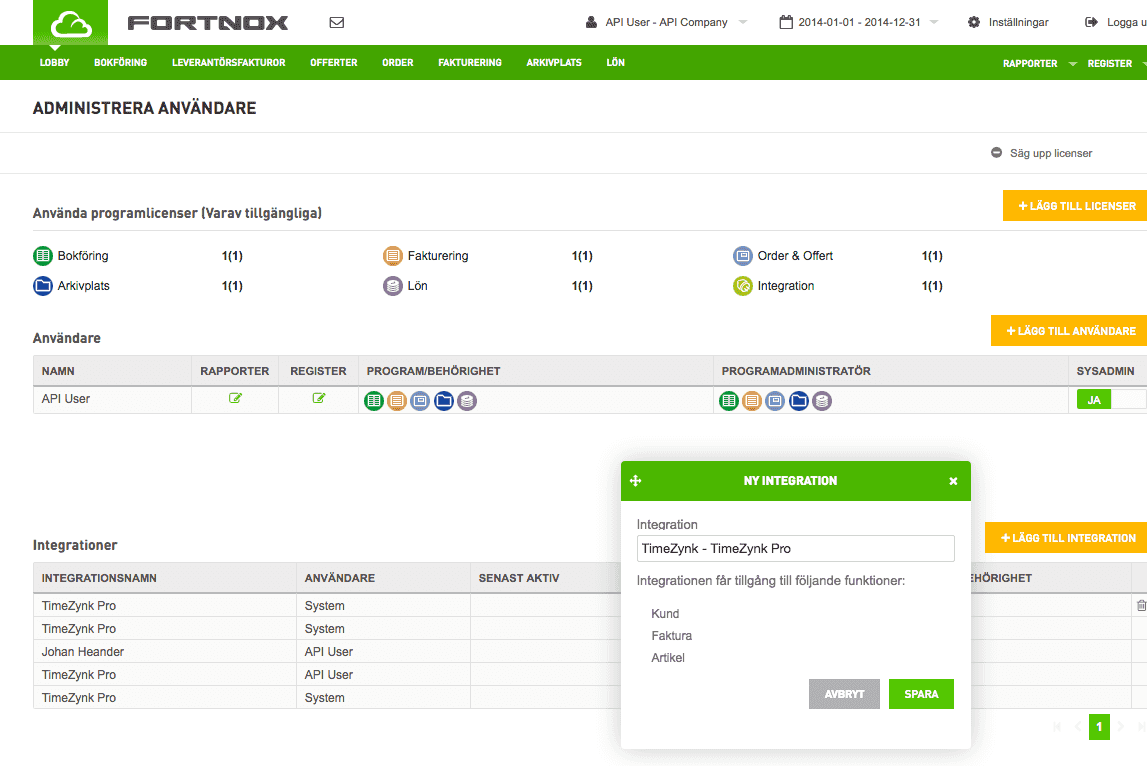This screenshot has width=1147, height=766.
Task: Click Artikel in integration functions list
Action: pos(668,658)
